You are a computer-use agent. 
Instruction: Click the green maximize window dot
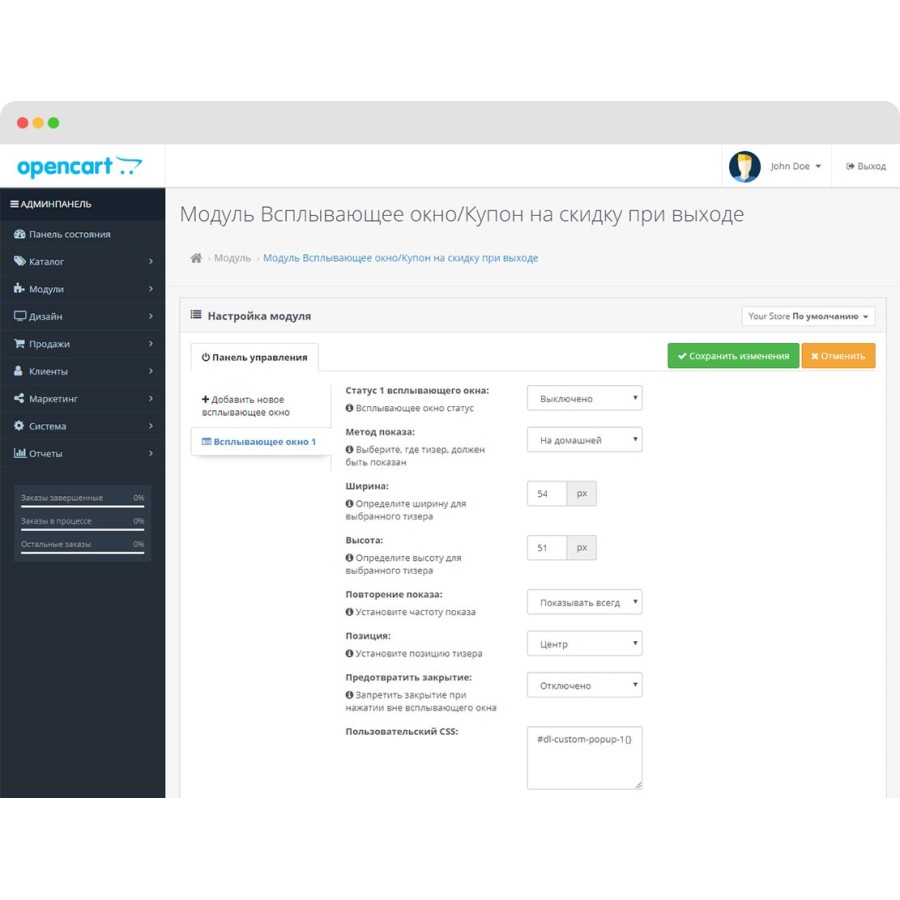53,123
